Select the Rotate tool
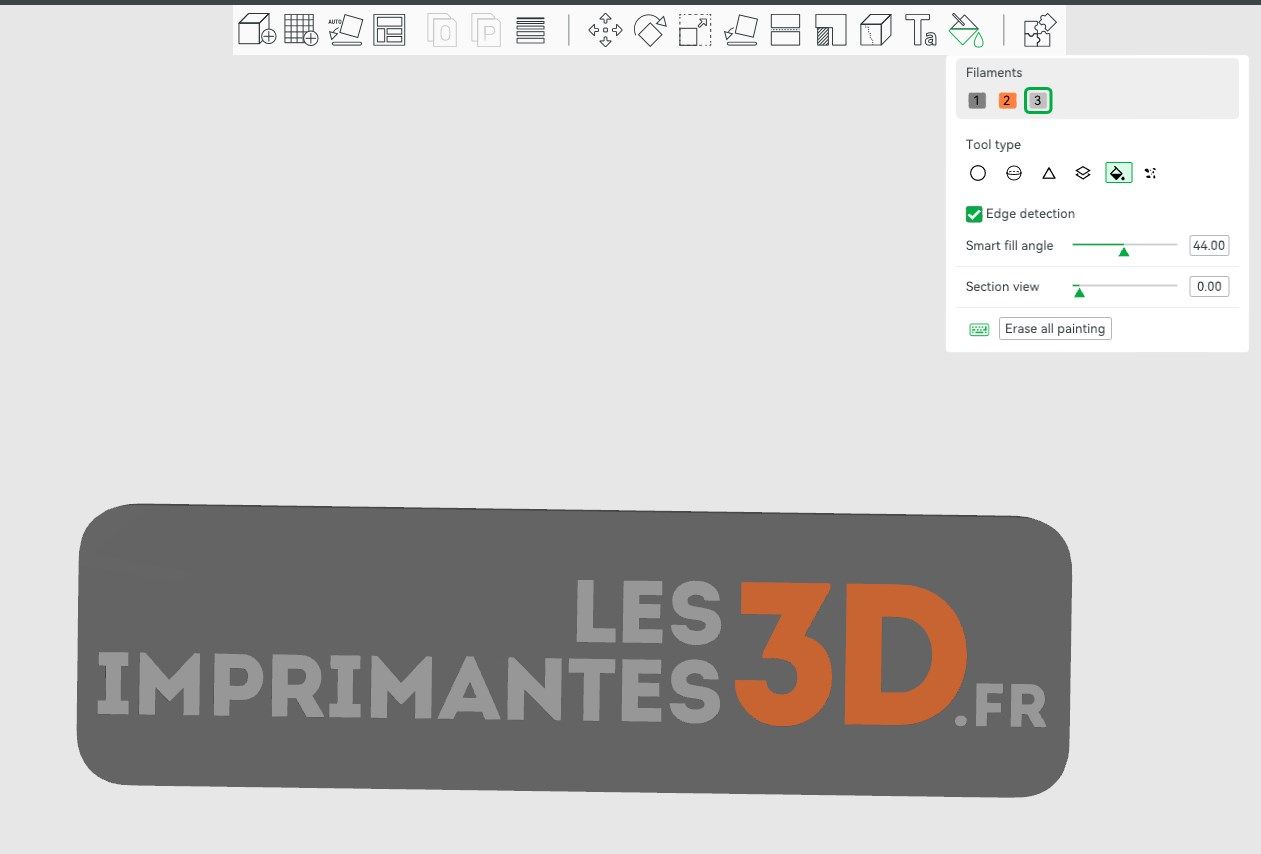 (650, 30)
